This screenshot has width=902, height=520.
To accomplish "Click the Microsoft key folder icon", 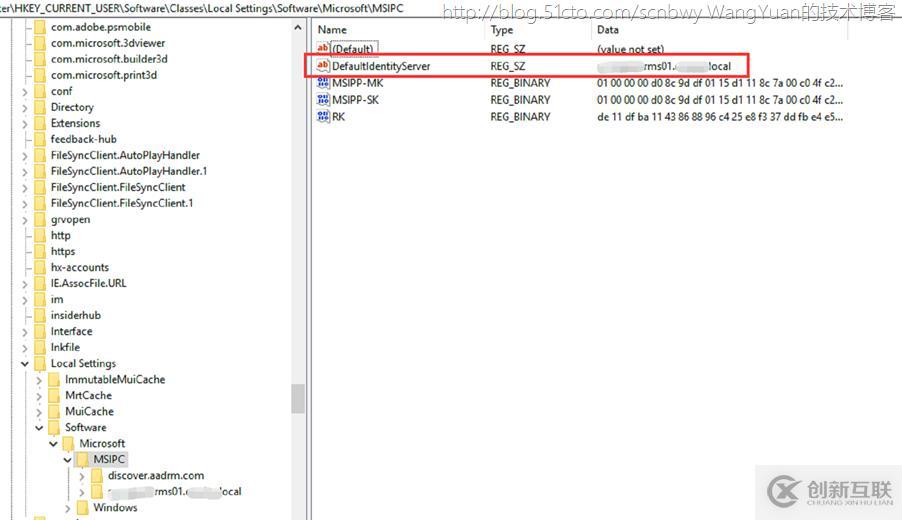I will click(x=68, y=444).
